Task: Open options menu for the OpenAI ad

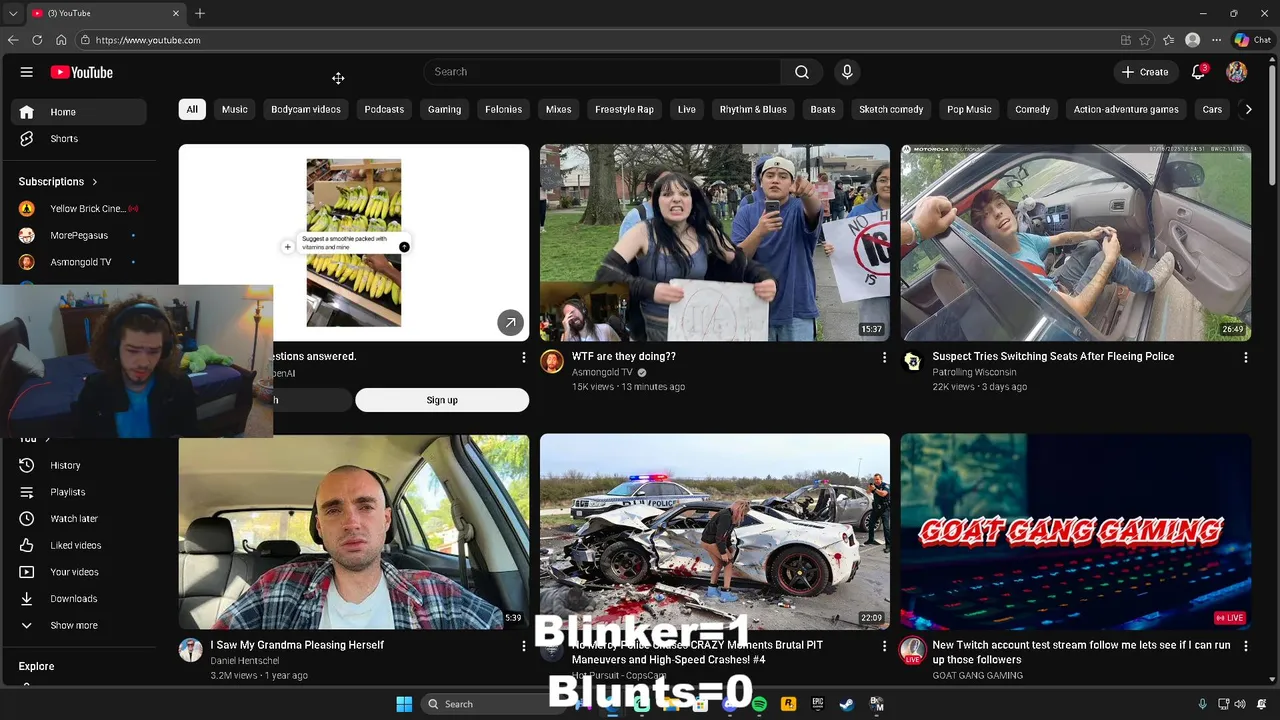Action: (x=523, y=357)
